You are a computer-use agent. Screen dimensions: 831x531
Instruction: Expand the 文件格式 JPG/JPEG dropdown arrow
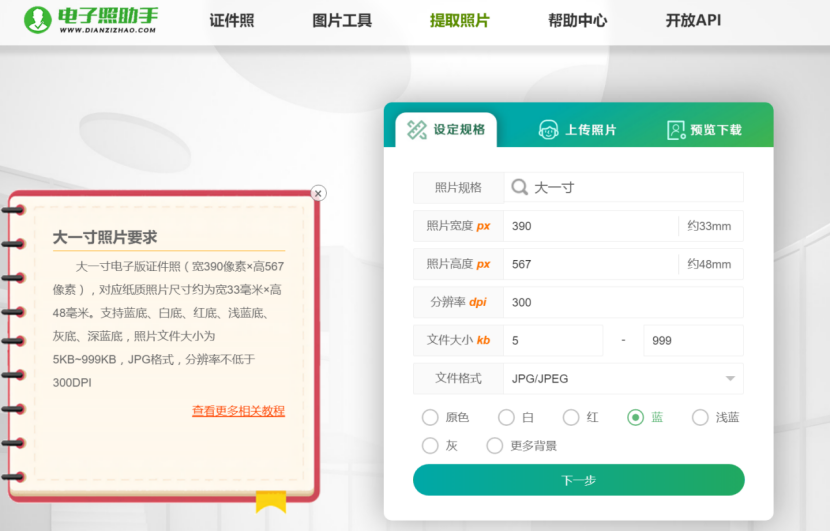pos(729,378)
